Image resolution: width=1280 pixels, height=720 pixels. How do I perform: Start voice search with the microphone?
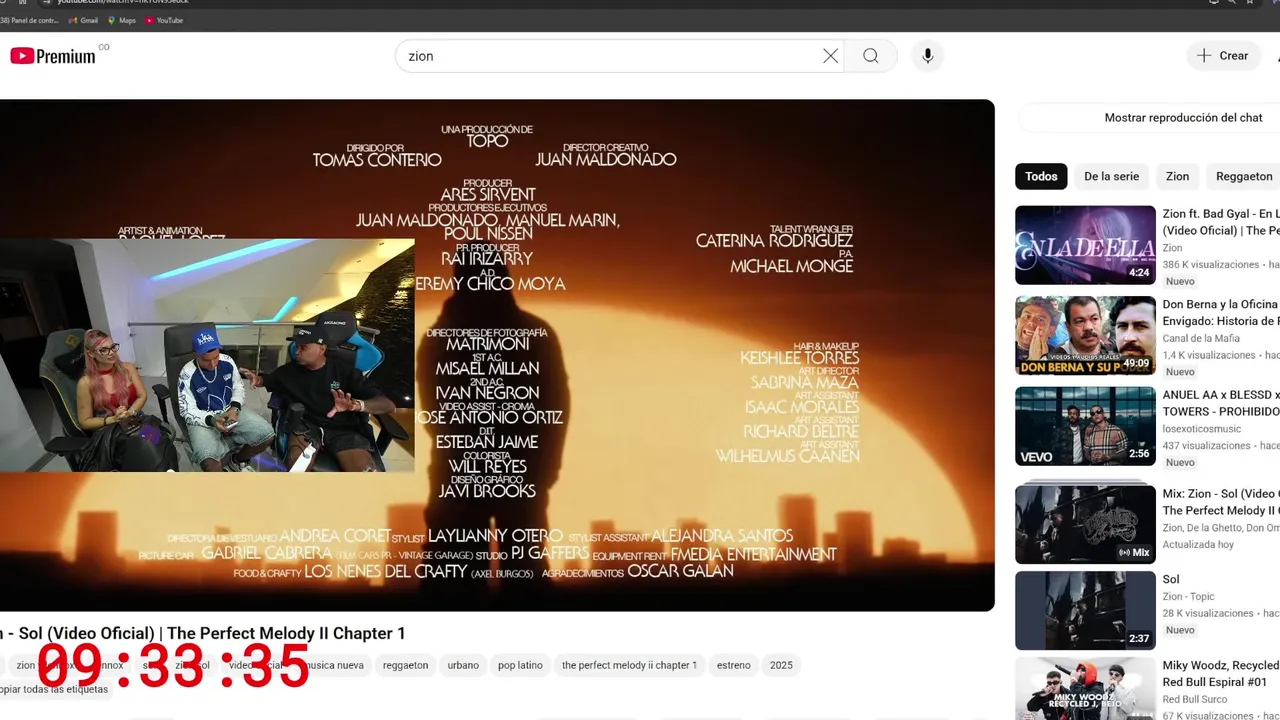tap(927, 56)
